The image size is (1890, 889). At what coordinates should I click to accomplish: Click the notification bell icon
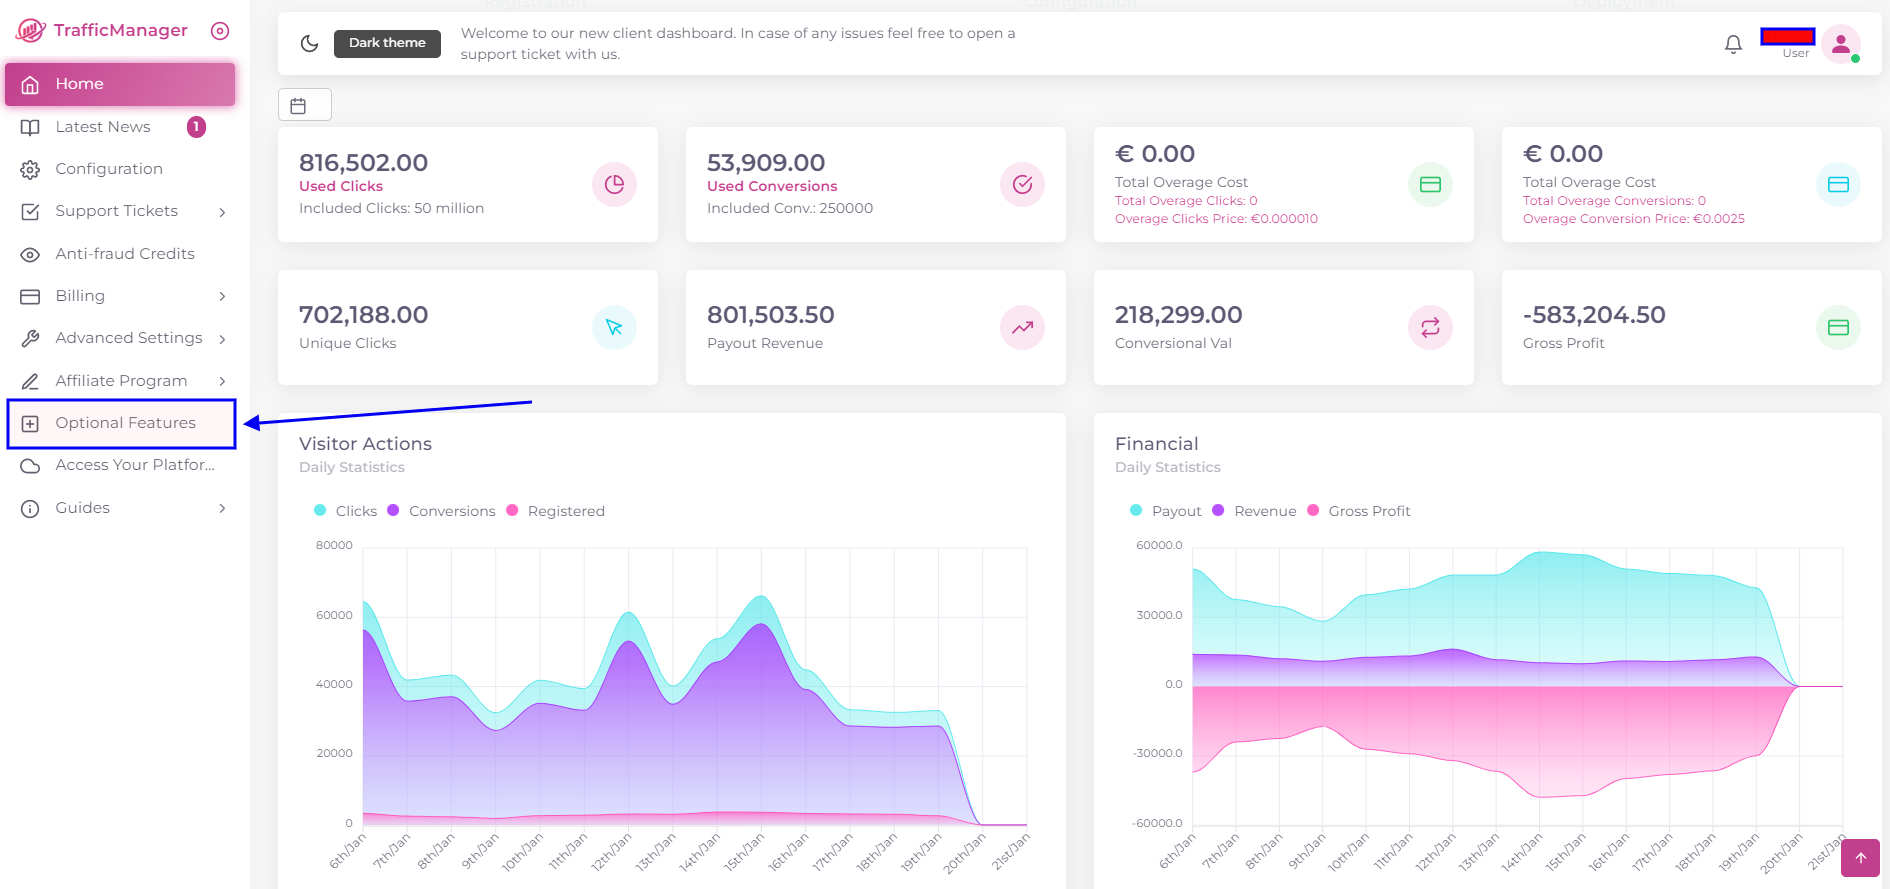pyautogui.click(x=1733, y=44)
